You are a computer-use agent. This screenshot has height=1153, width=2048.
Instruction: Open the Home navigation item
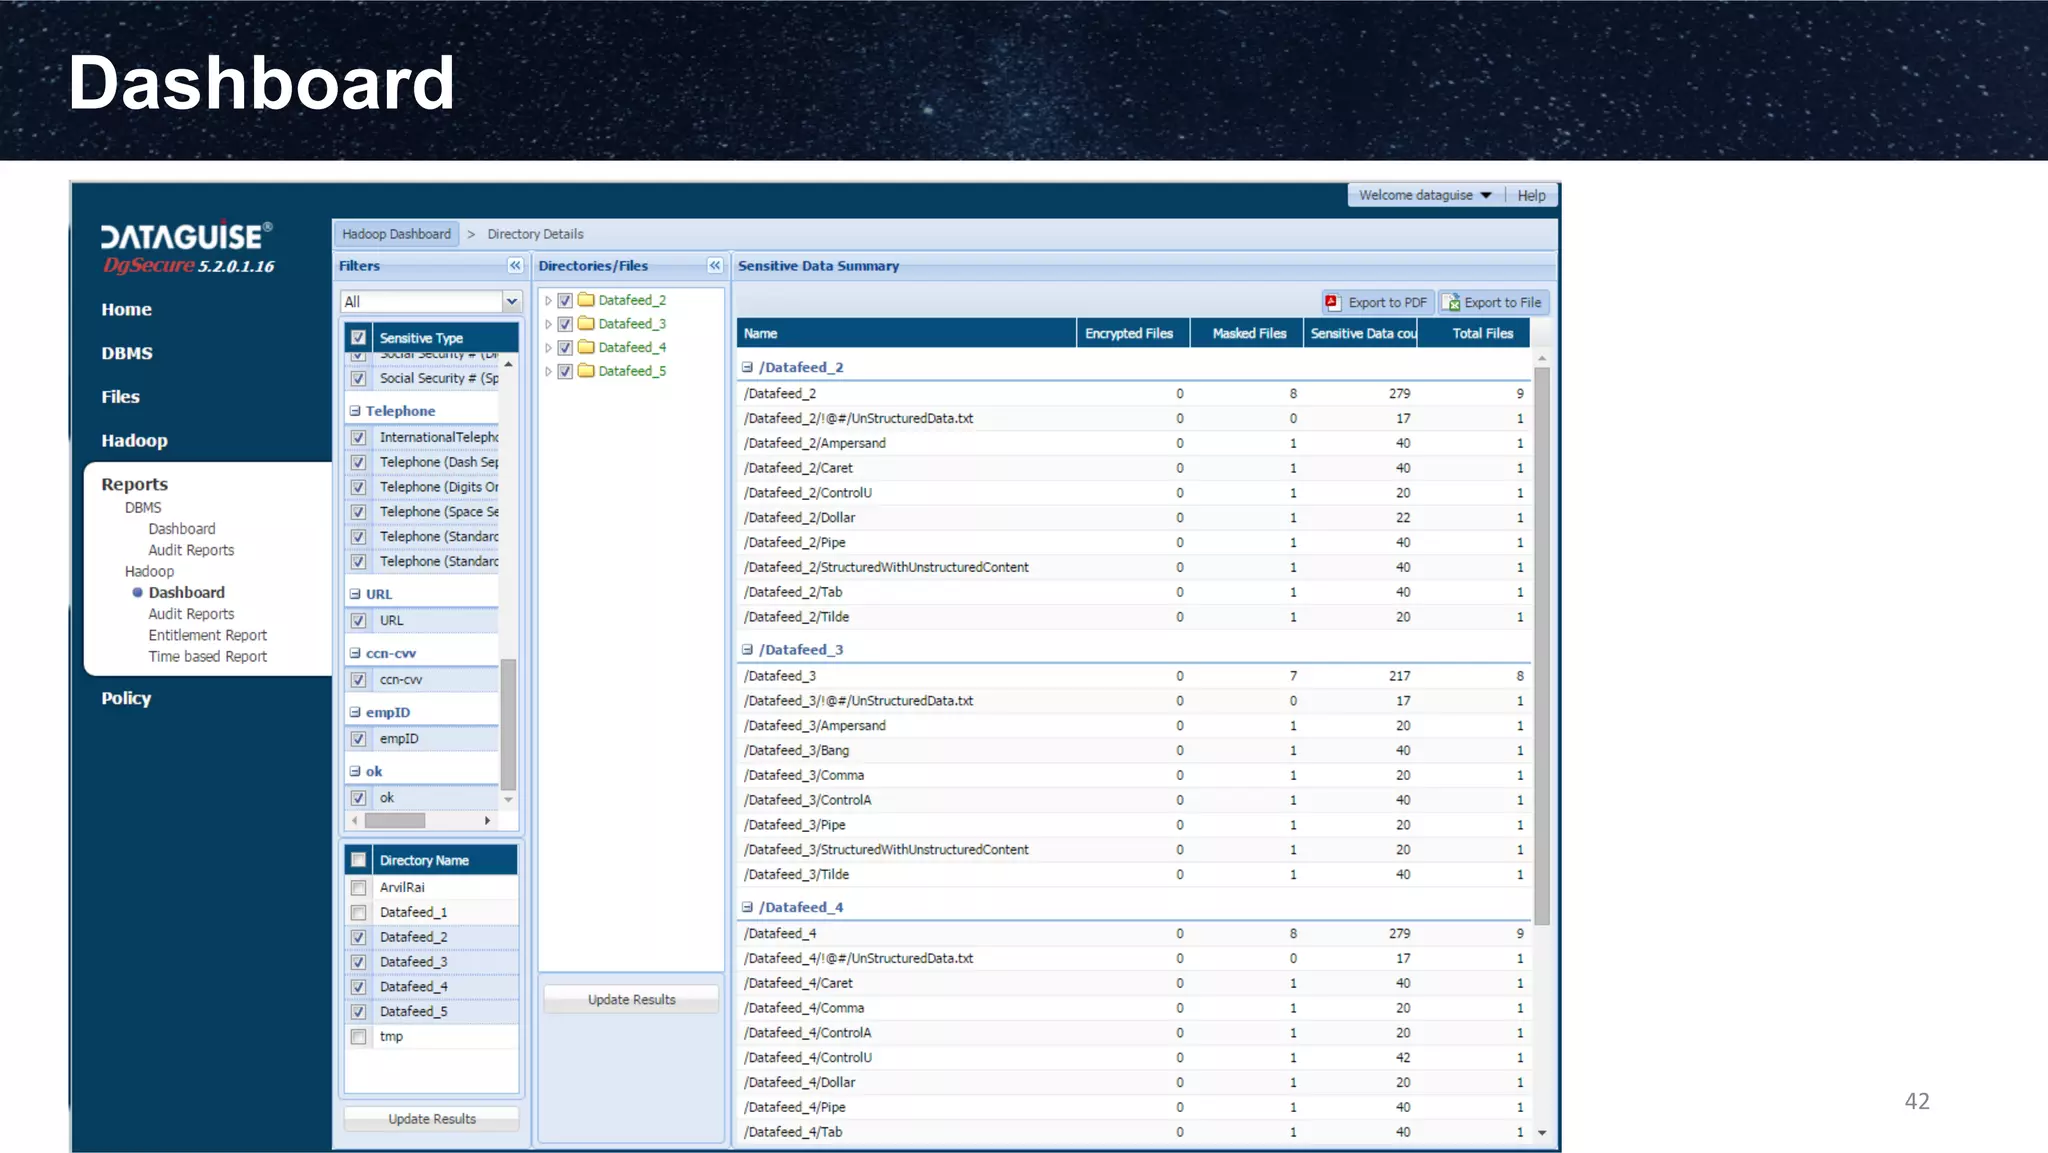[x=126, y=310]
